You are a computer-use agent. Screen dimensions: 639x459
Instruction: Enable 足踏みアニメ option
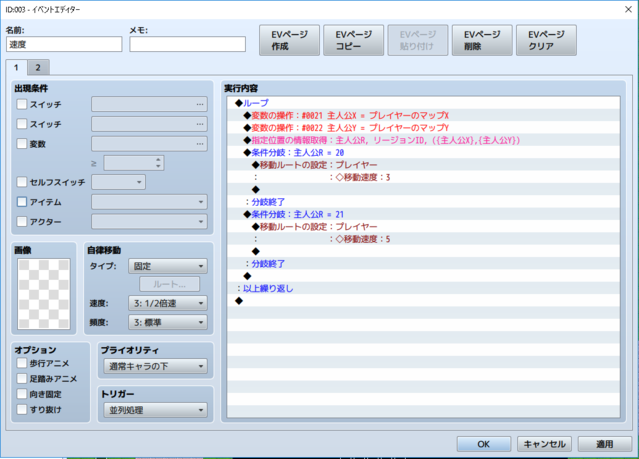pos(22,379)
